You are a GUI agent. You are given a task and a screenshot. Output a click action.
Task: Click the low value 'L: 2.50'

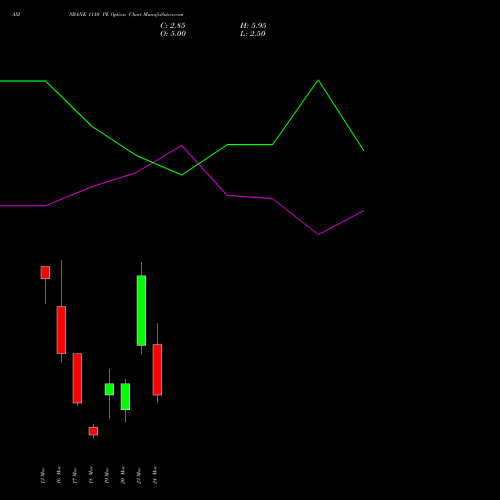[x=253, y=34]
